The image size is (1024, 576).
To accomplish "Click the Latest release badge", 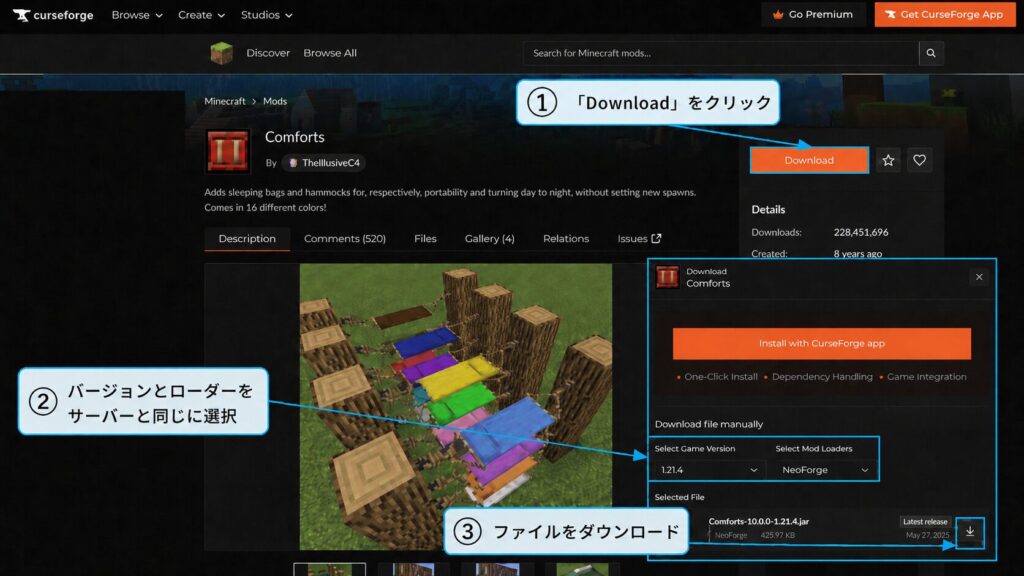I will click(925, 521).
